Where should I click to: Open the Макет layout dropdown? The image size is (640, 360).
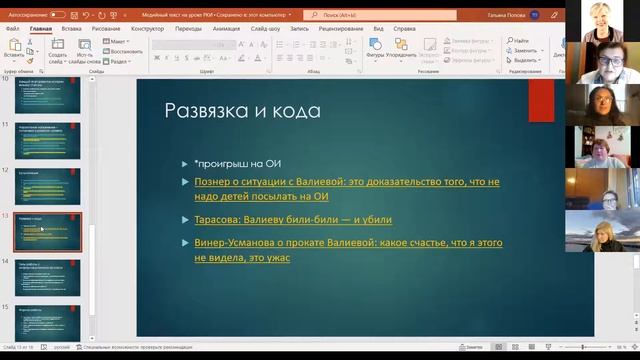(x=116, y=41)
